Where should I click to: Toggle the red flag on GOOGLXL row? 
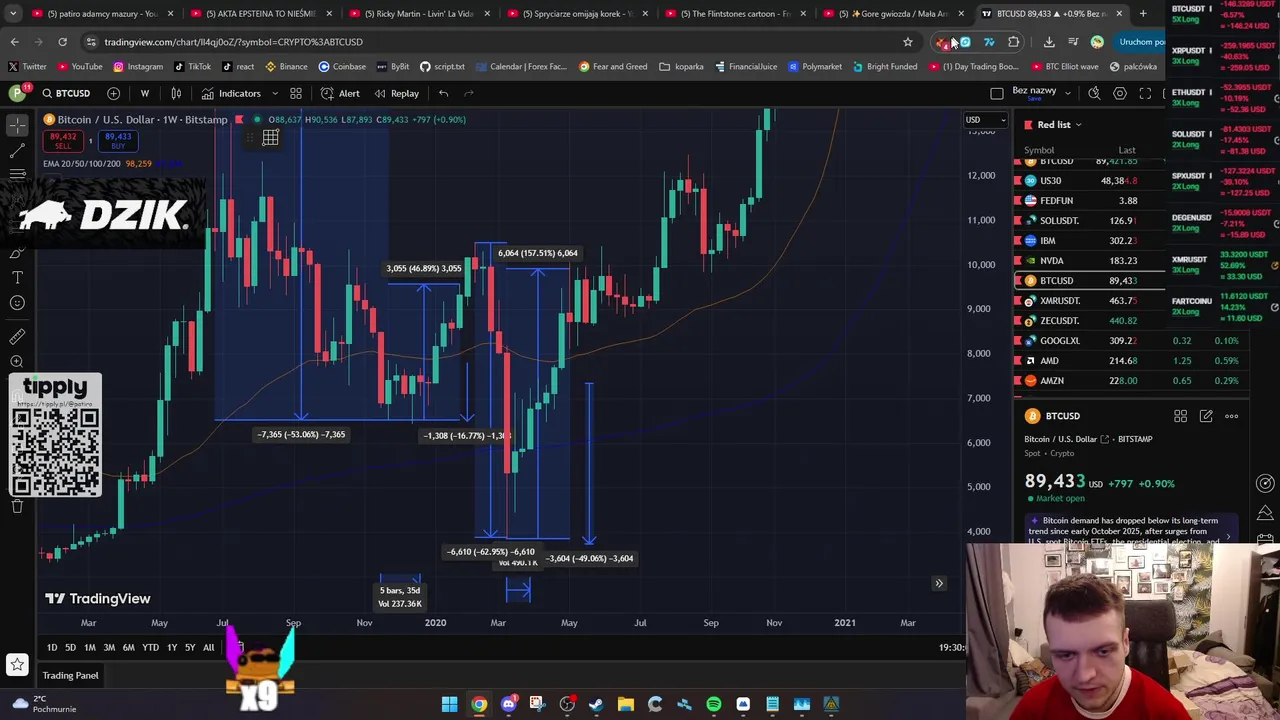(x=1018, y=341)
